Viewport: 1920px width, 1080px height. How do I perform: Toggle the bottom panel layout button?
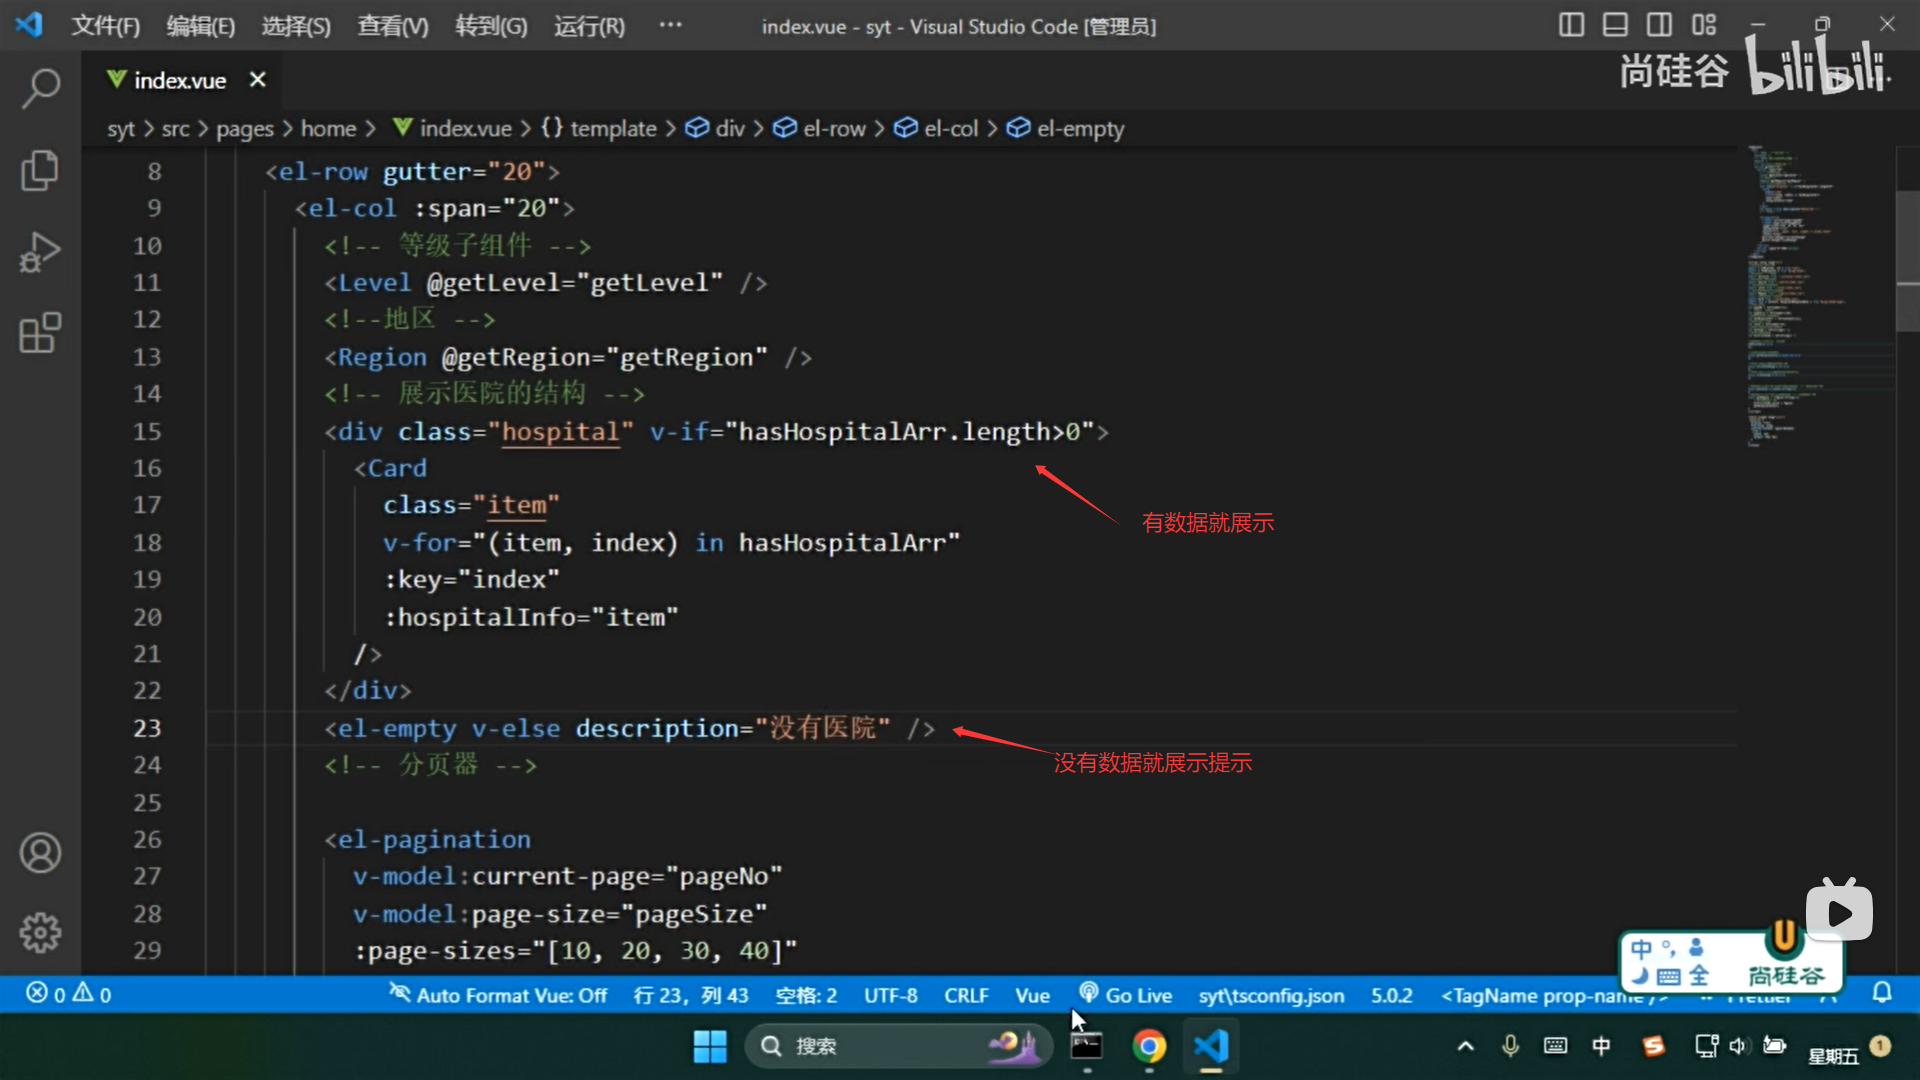[x=1615, y=25]
